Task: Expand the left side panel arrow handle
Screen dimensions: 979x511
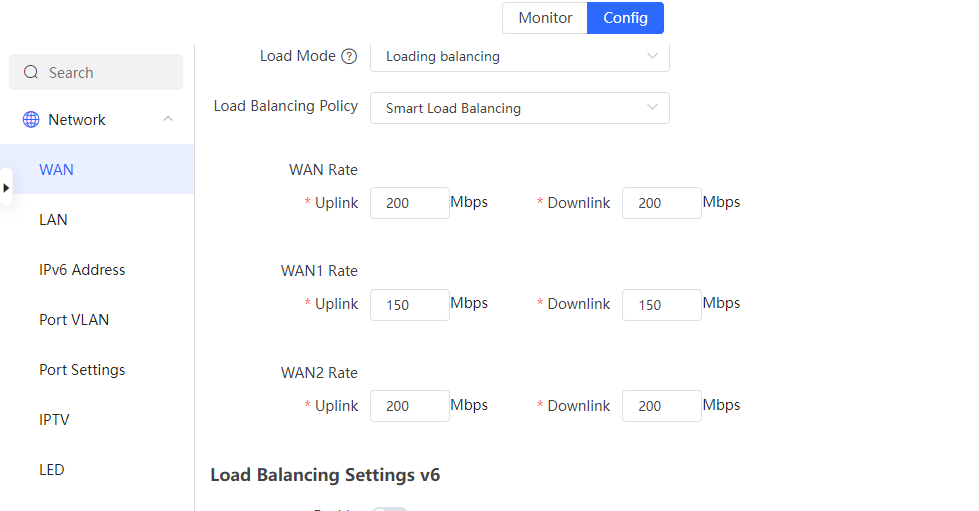Action: tap(6, 187)
